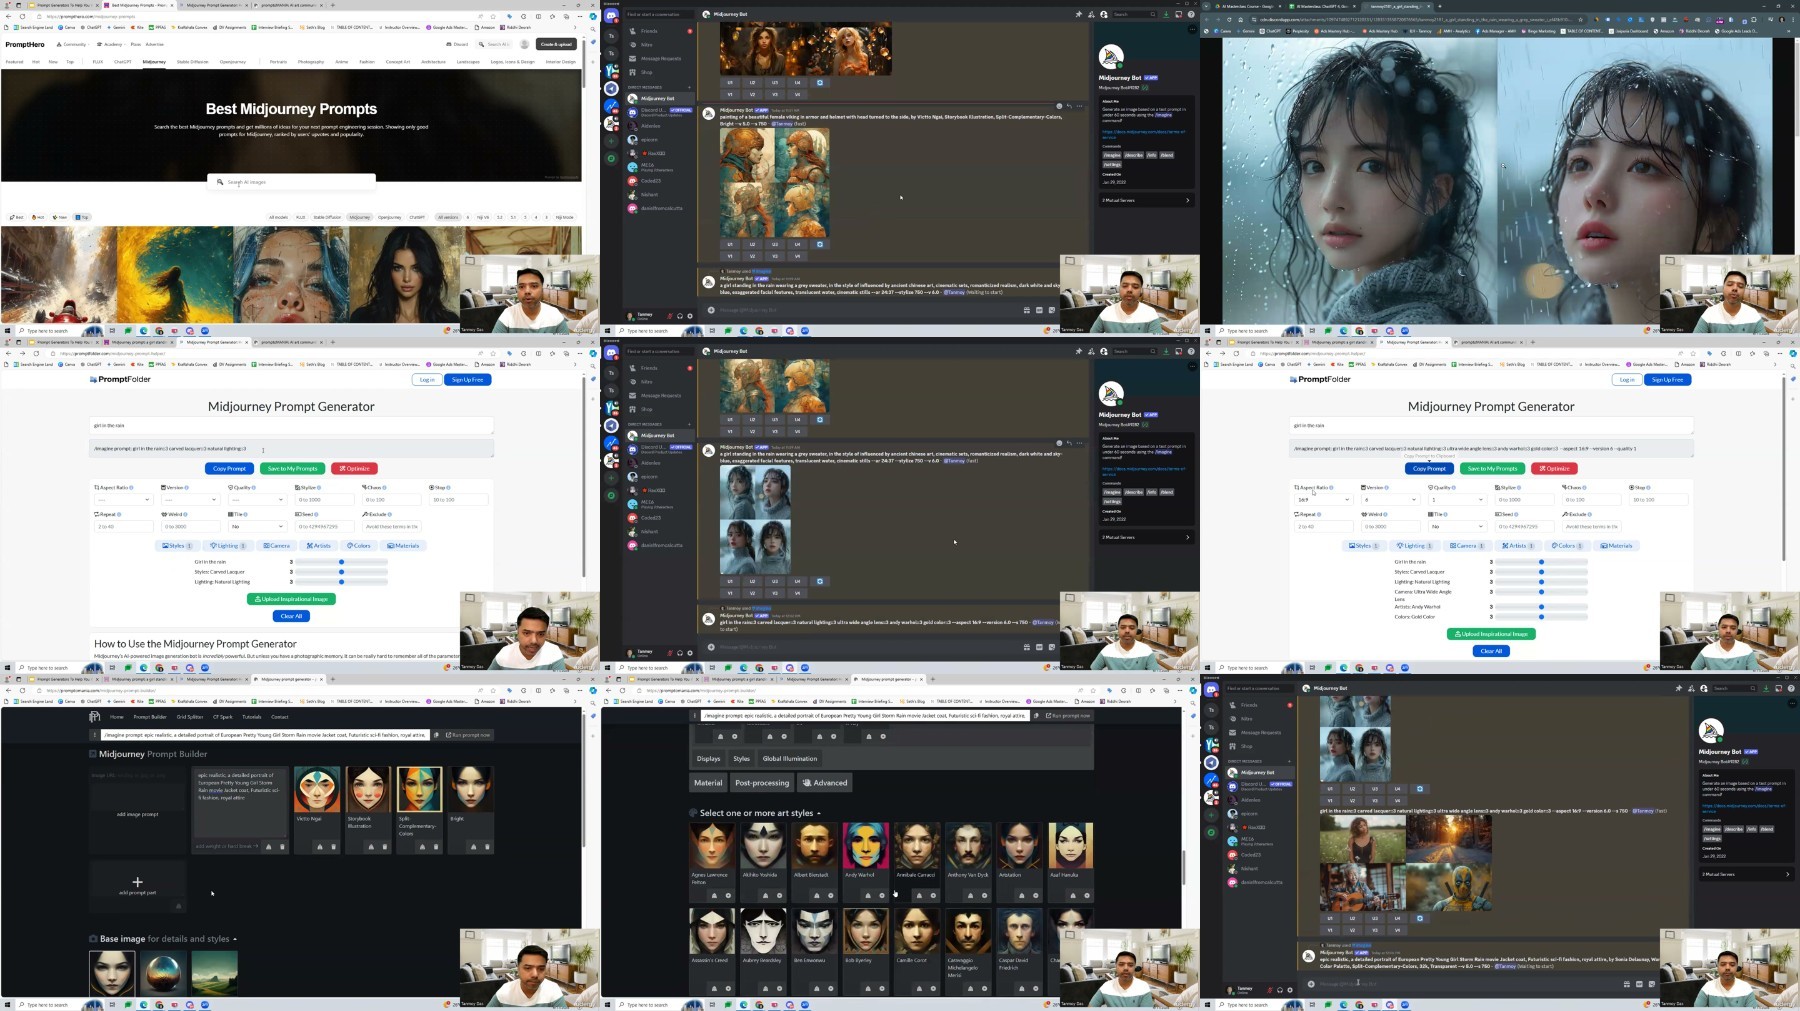Open the Tutorials menu item on promptoMANIA

click(252, 717)
